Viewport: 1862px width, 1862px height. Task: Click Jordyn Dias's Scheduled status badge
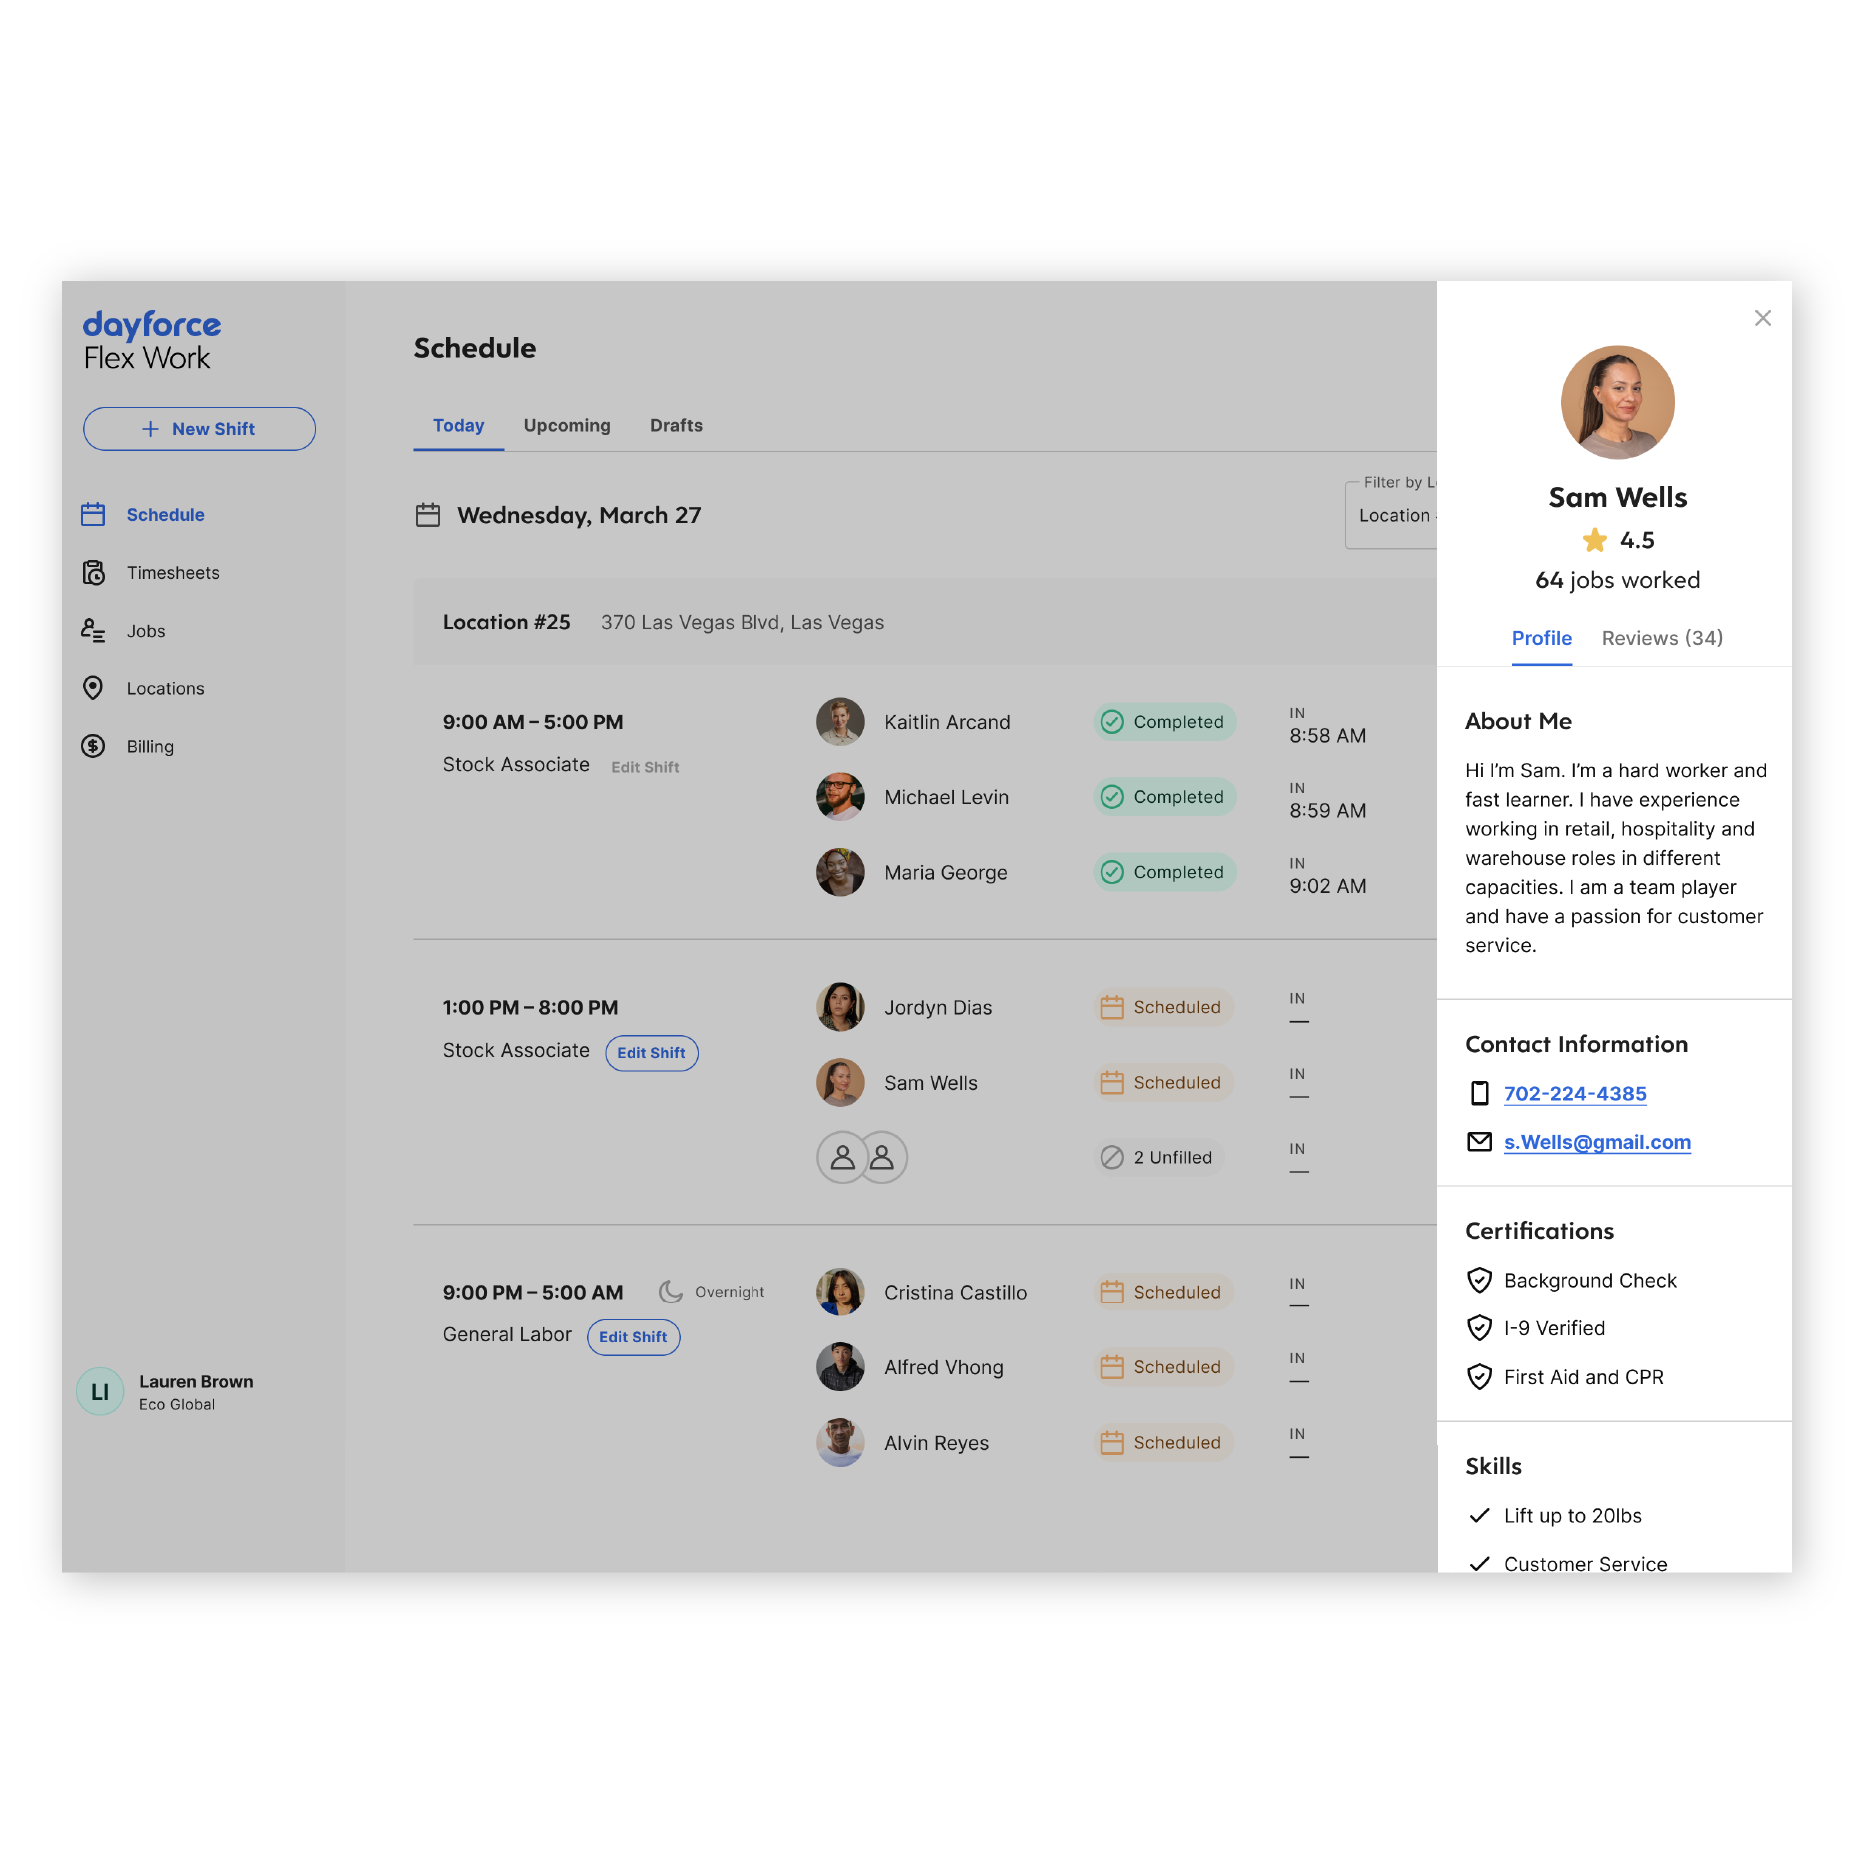click(1163, 1007)
